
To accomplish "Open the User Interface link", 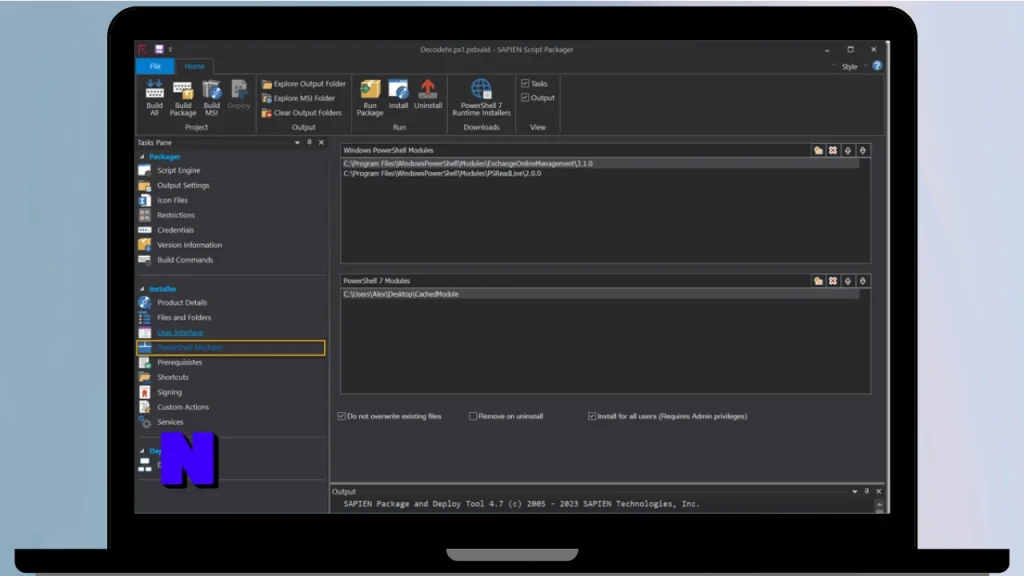I will click(180, 332).
